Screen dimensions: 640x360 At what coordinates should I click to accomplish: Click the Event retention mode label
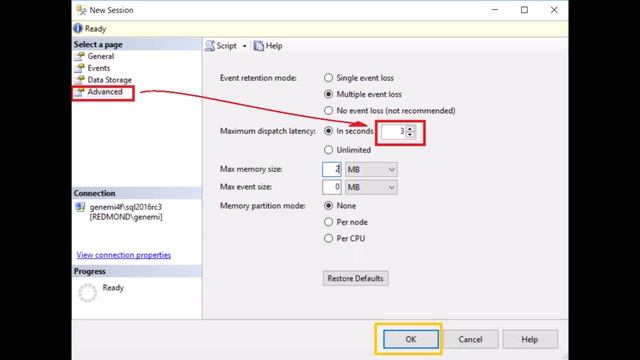258,78
